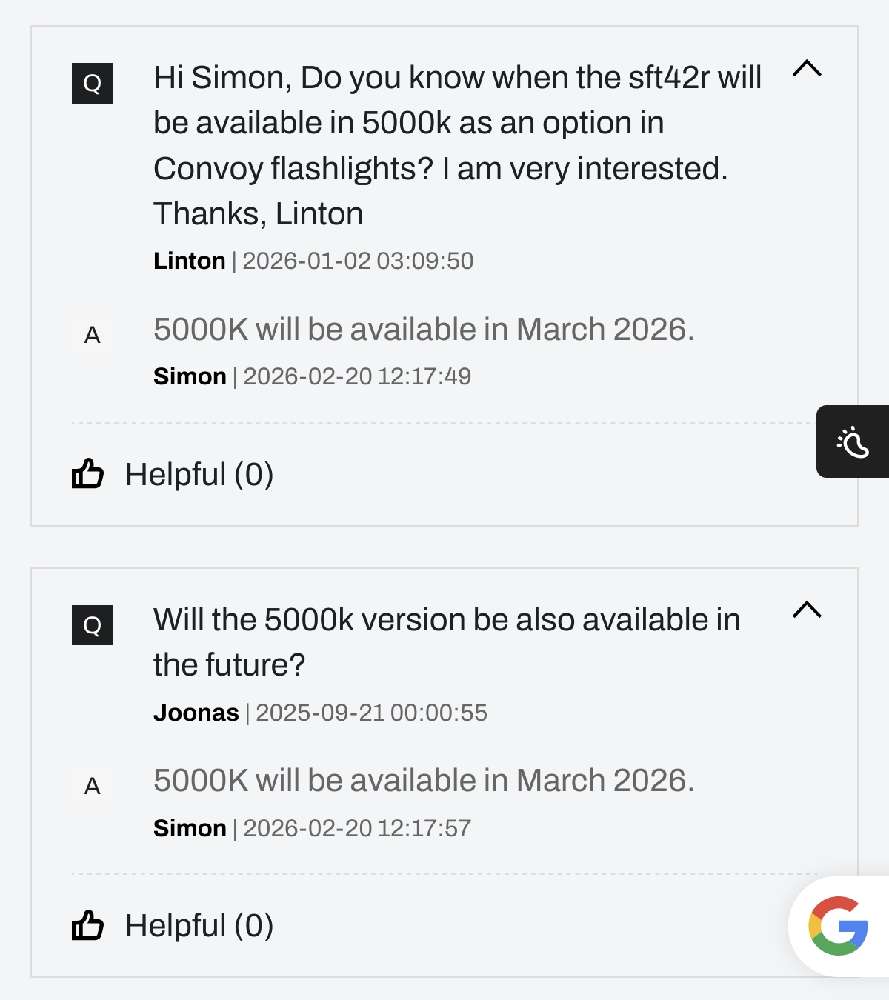Click the timestamp 2025-09-21 00:00:55
Screen dimensions: 889x1000
pos(371,713)
